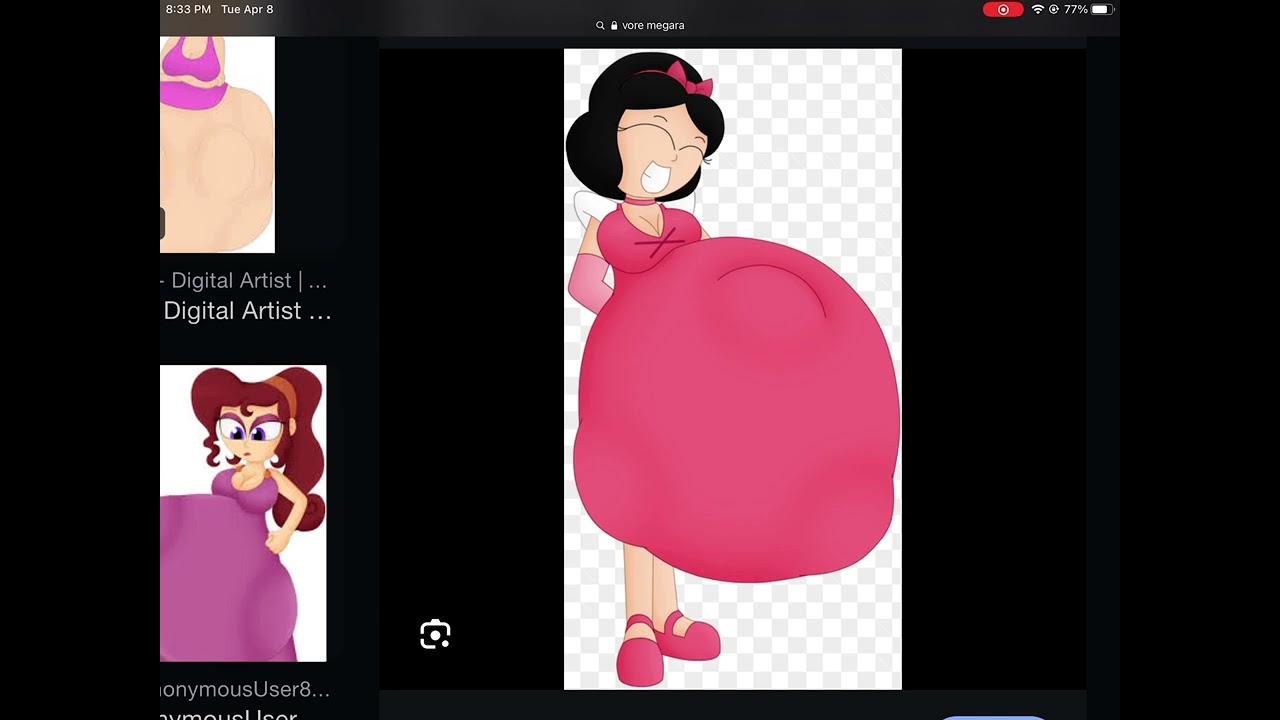This screenshot has width=1280, height=720.
Task: Tap the battery status icon
Action: tap(1102, 9)
